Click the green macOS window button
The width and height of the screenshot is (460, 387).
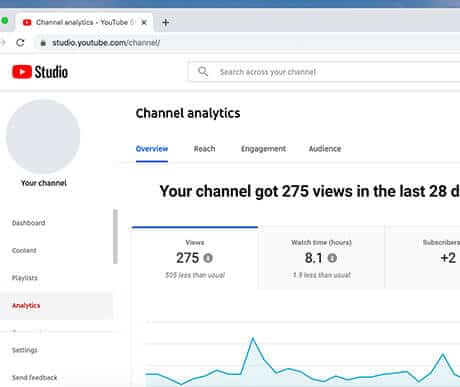coord(5,21)
